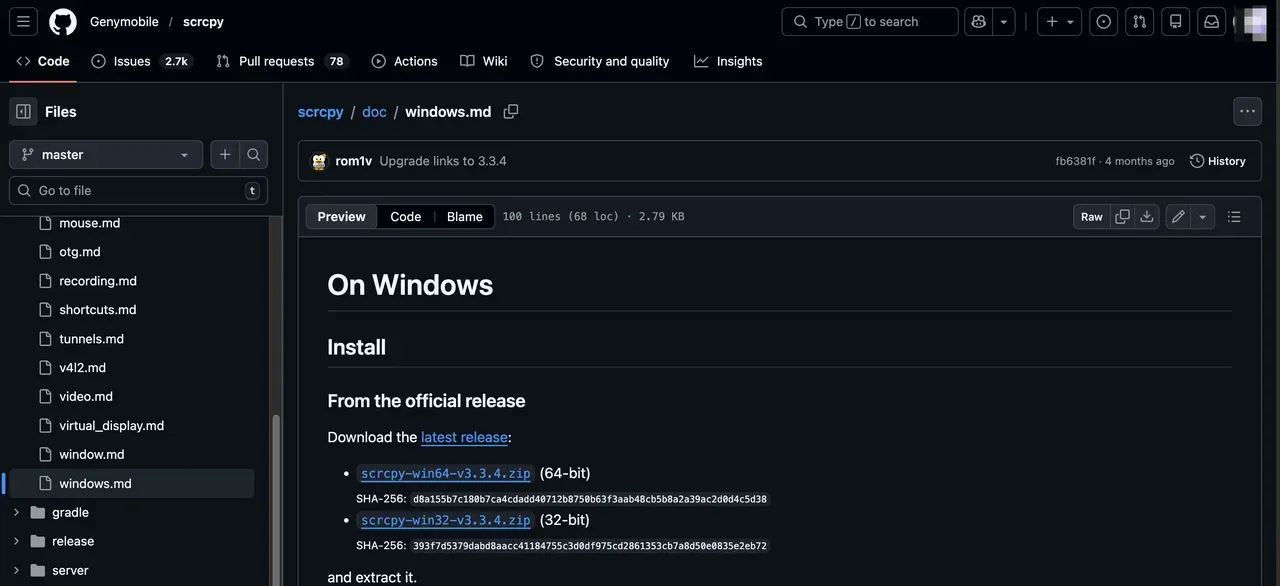The height and width of the screenshot is (586, 1280).
Task: Open rom1v author profile link
Action: 354,161
